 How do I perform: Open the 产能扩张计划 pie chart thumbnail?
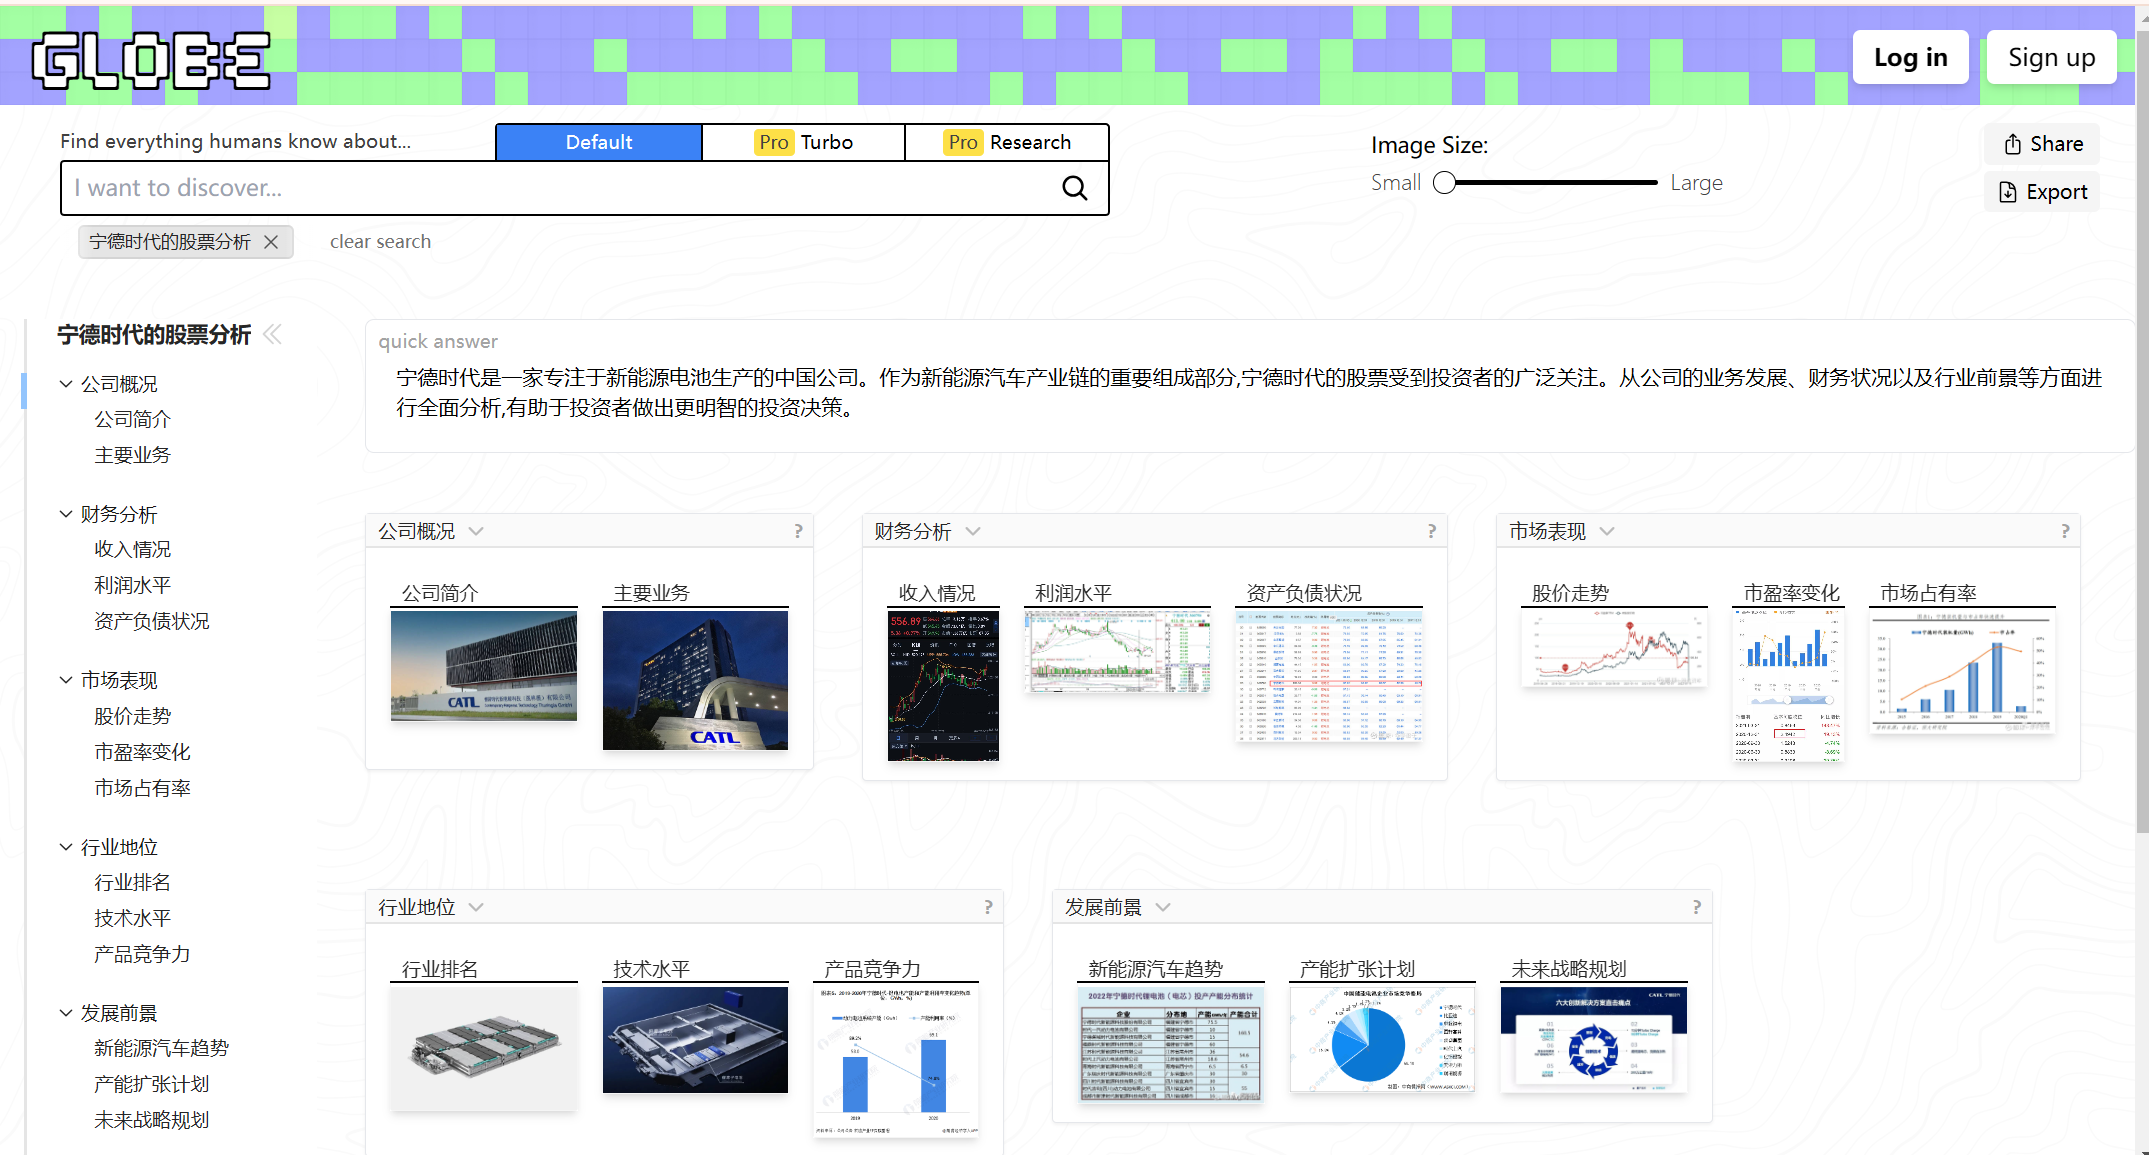1382,1039
